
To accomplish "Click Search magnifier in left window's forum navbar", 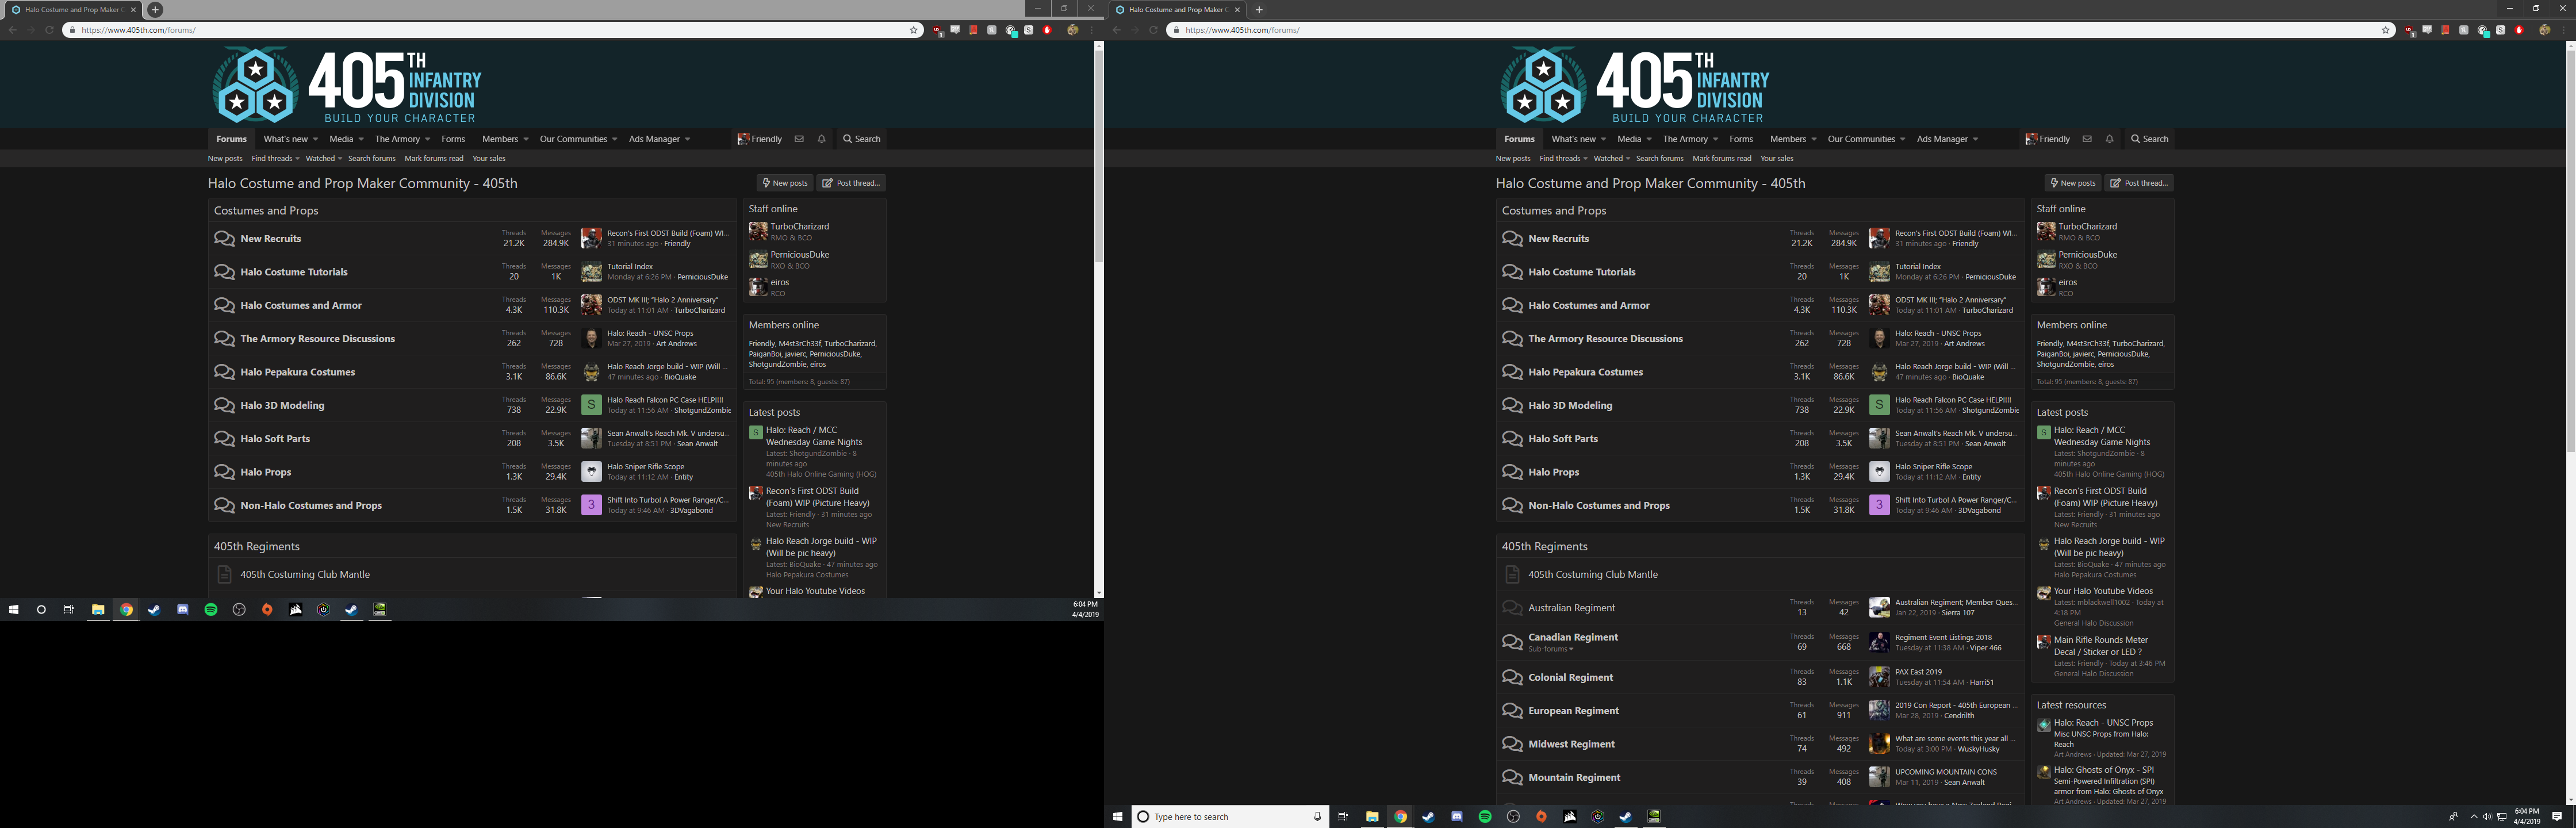I will tap(861, 139).
